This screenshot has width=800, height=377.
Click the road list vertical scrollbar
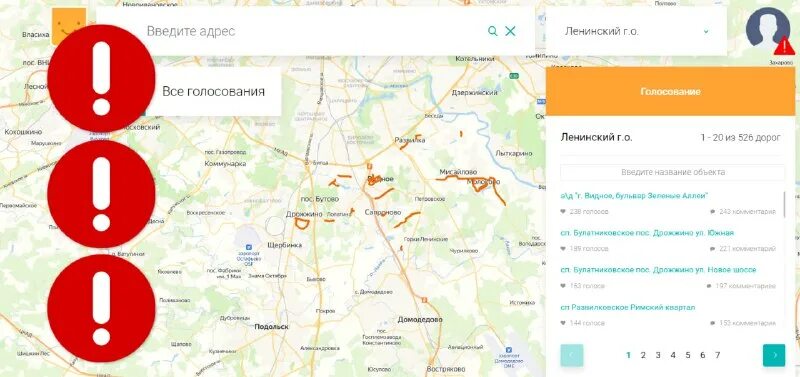click(x=784, y=204)
